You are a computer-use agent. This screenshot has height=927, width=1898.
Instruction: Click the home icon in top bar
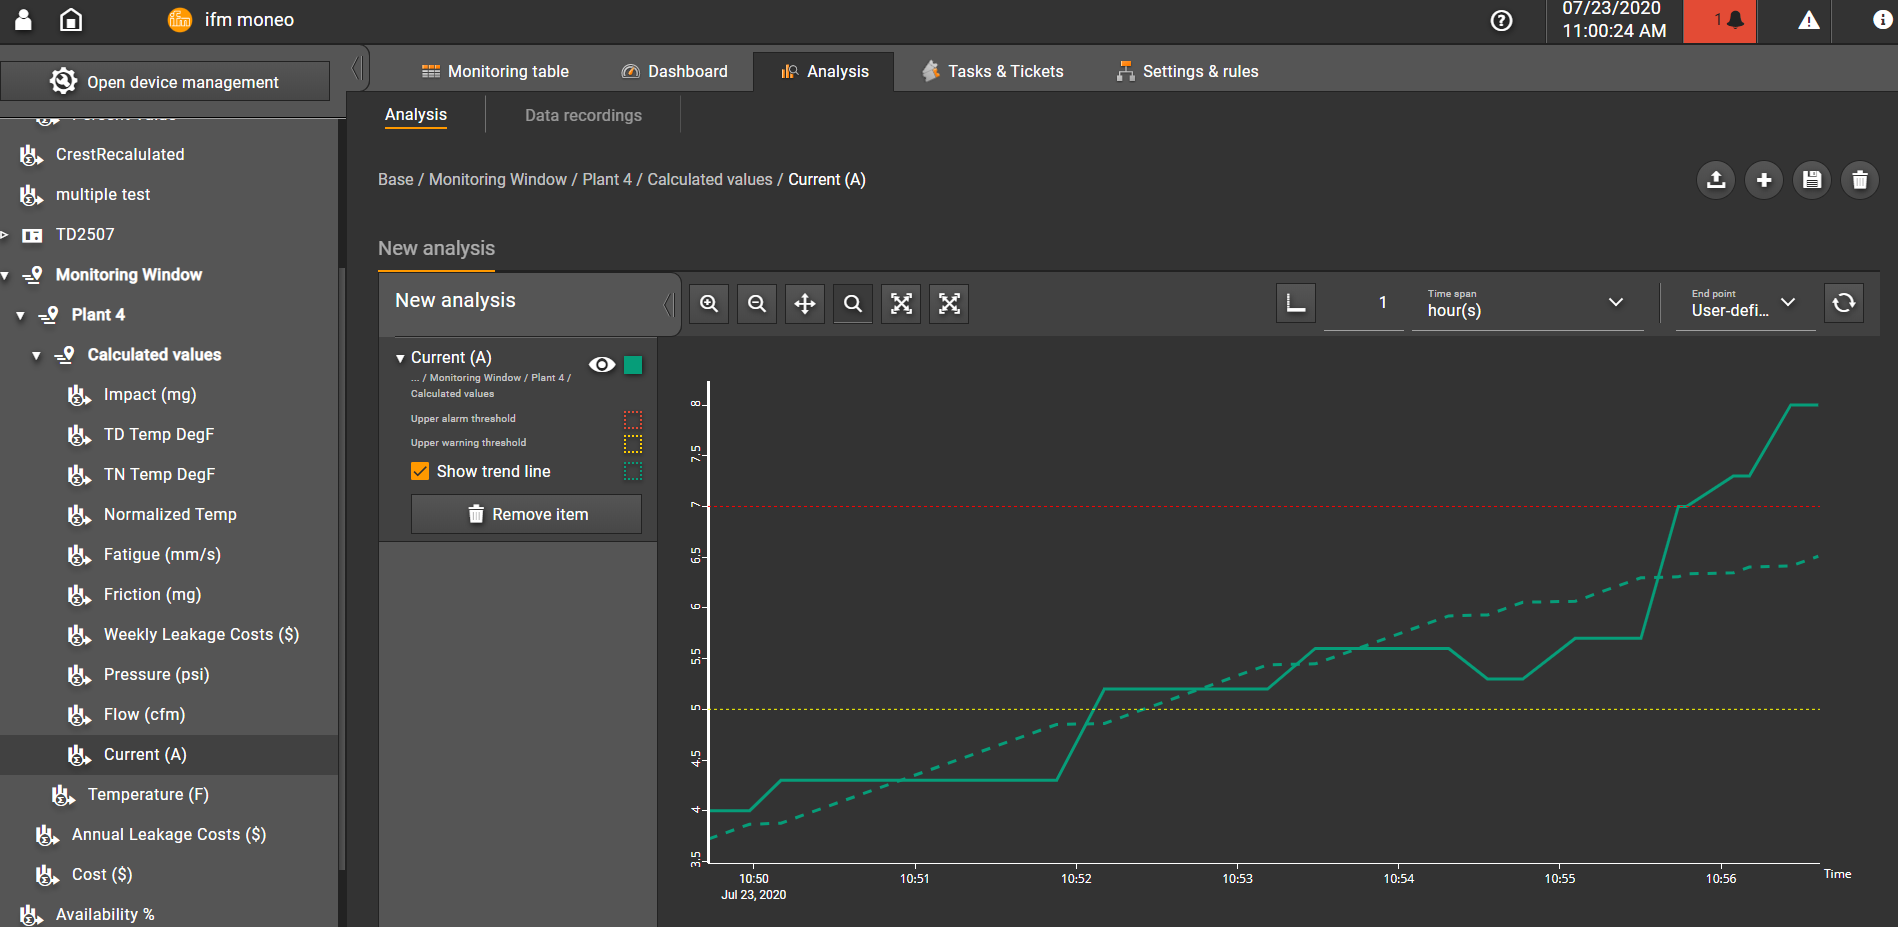[71, 20]
